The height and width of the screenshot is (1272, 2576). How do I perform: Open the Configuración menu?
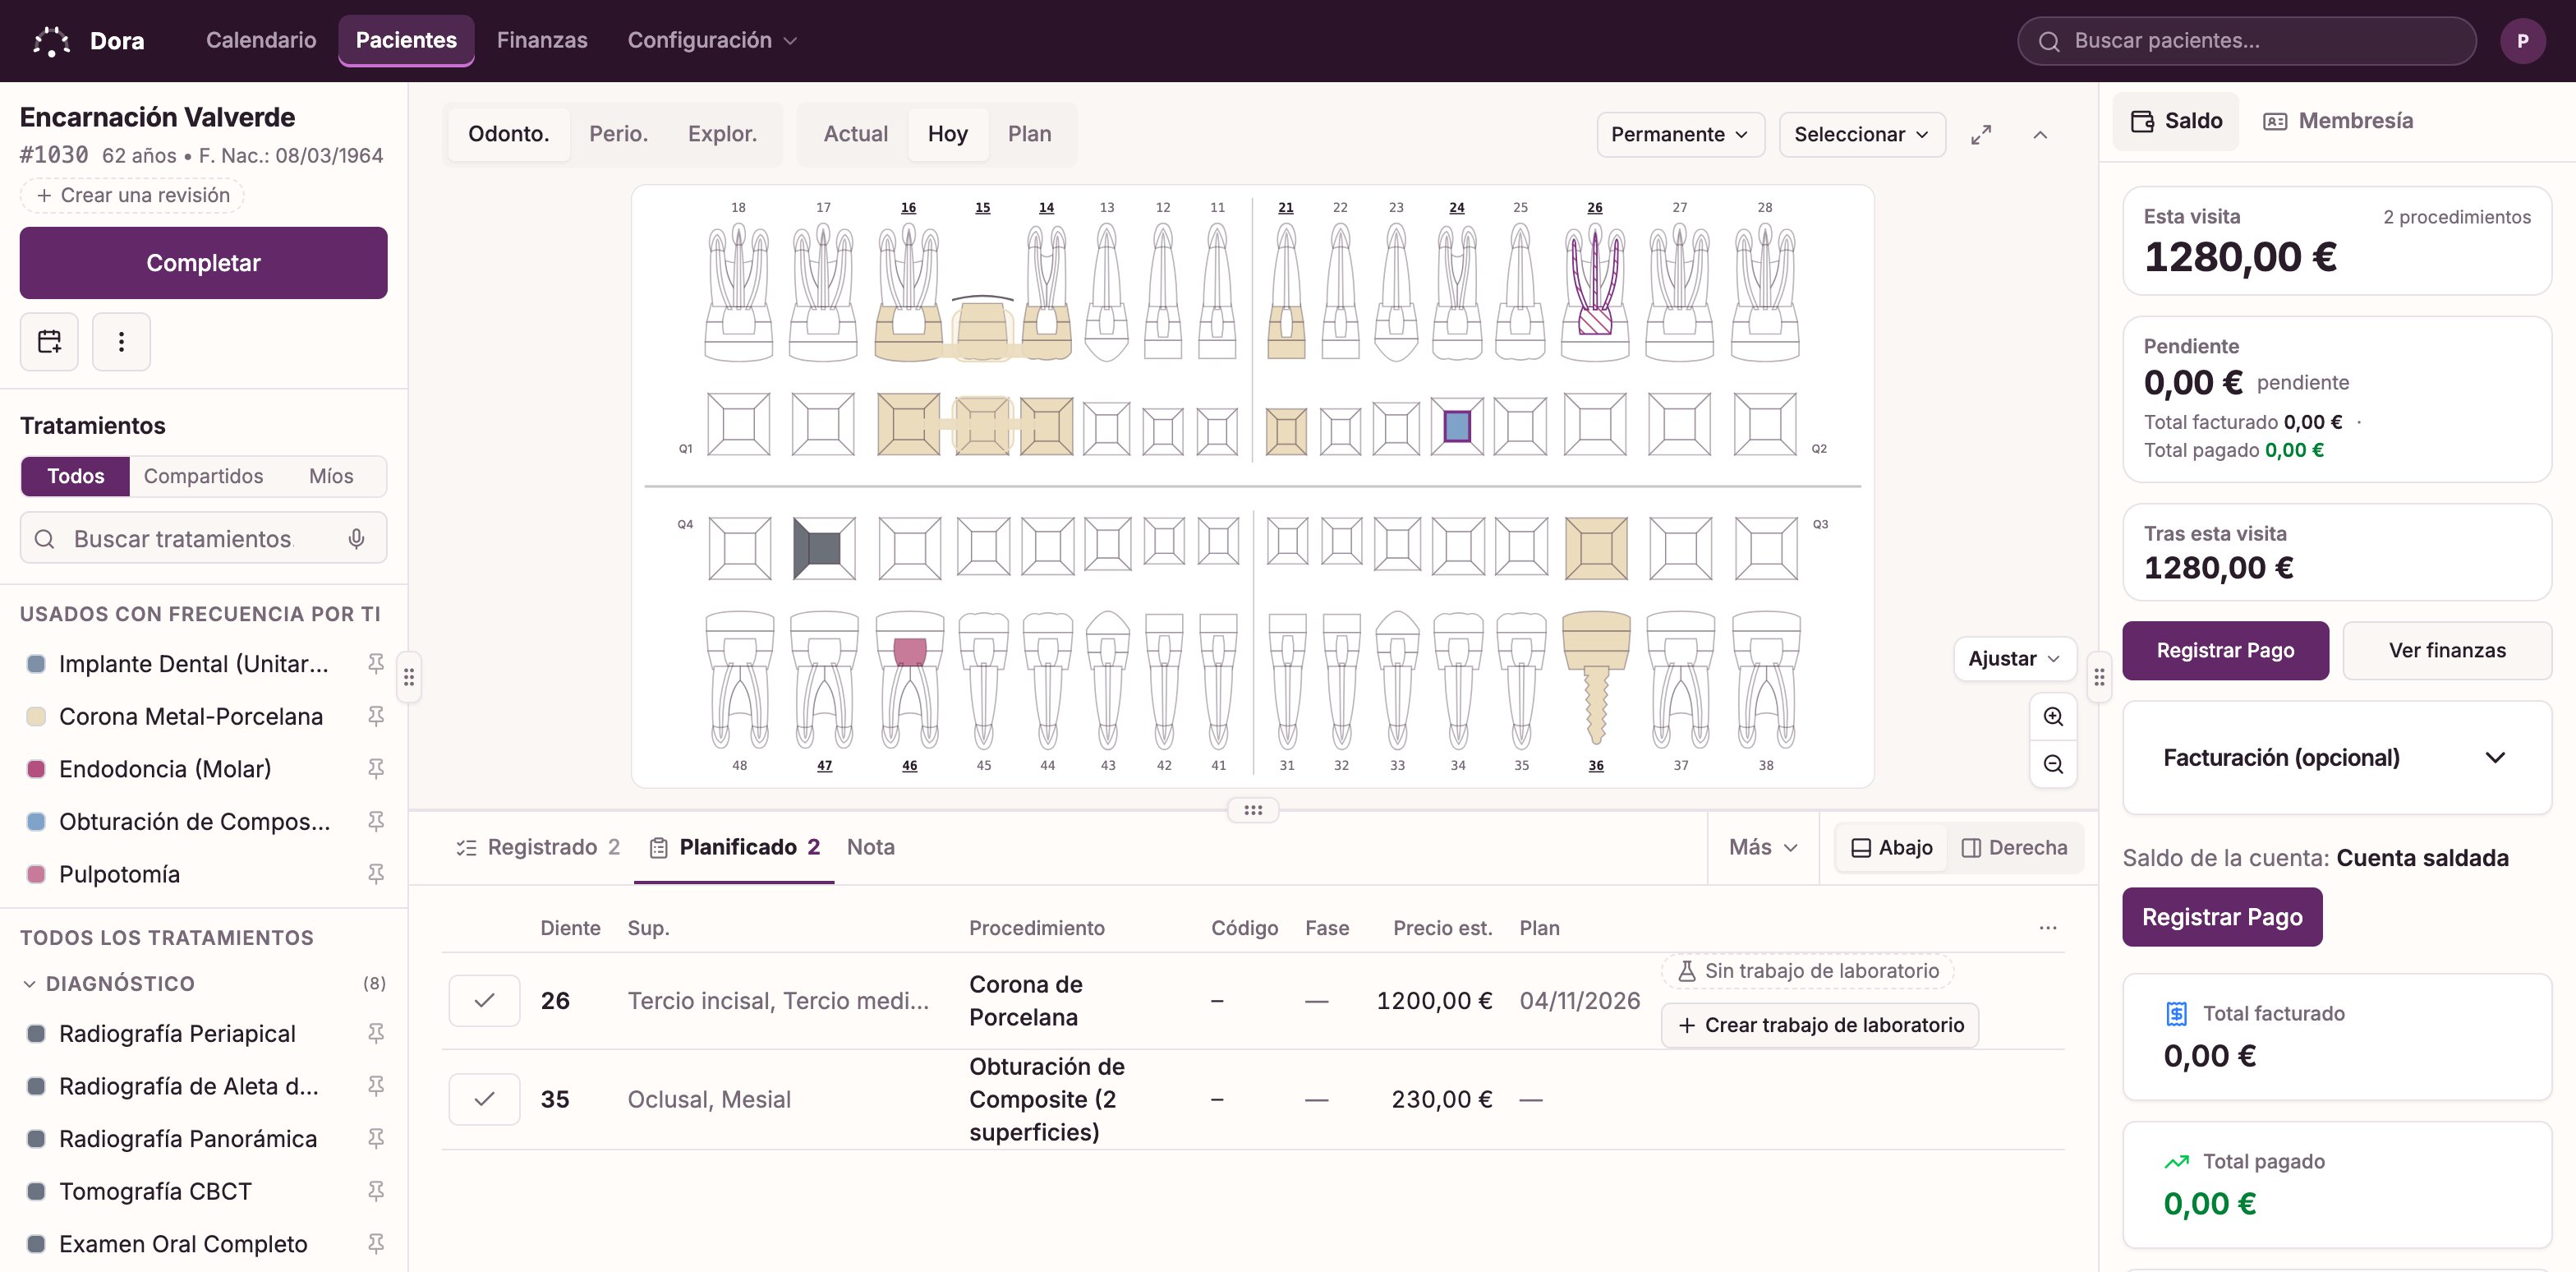(712, 41)
